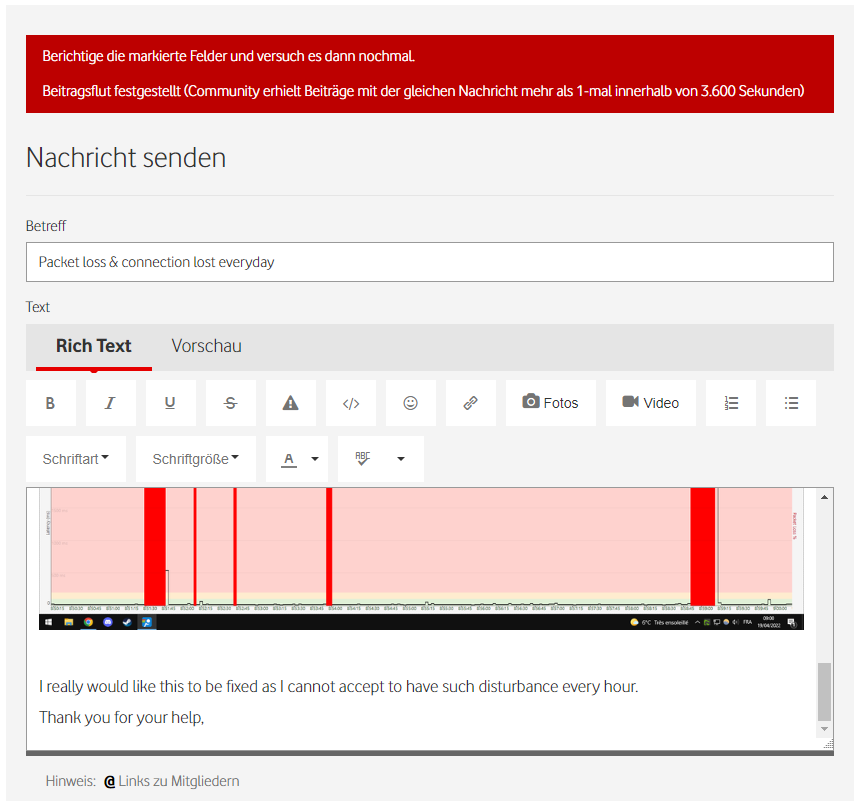The image size is (861, 801).
Task: Expand spell check options arrow
Action: [x=401, y=459]
